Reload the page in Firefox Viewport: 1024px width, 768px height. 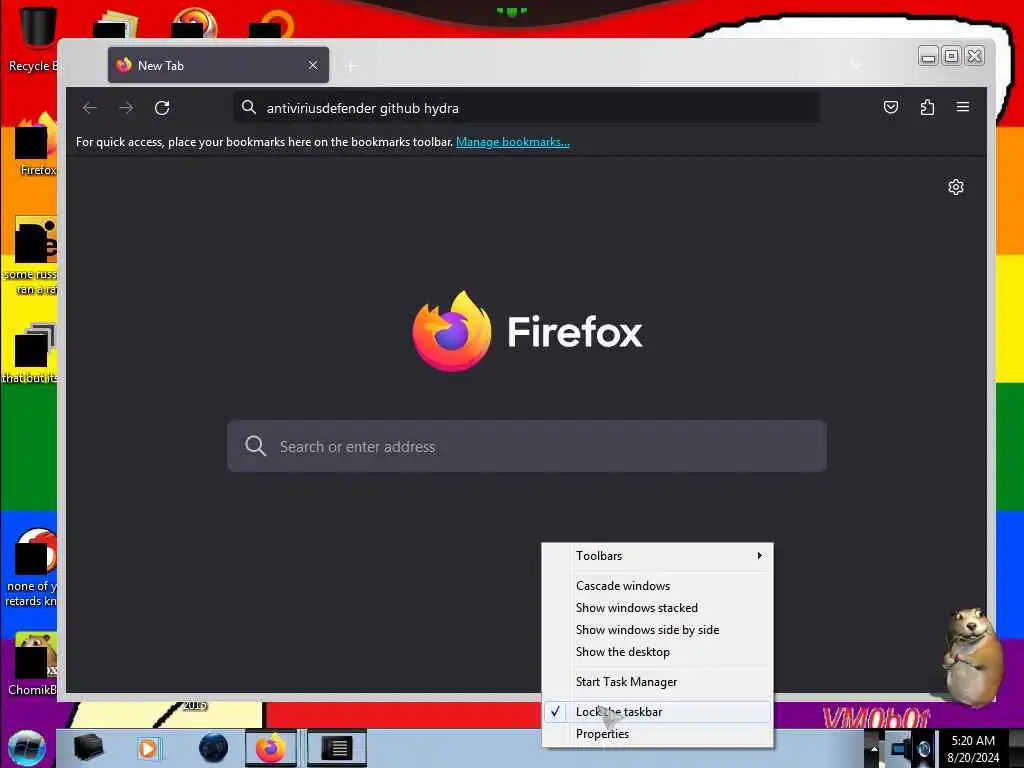point(162,108)
